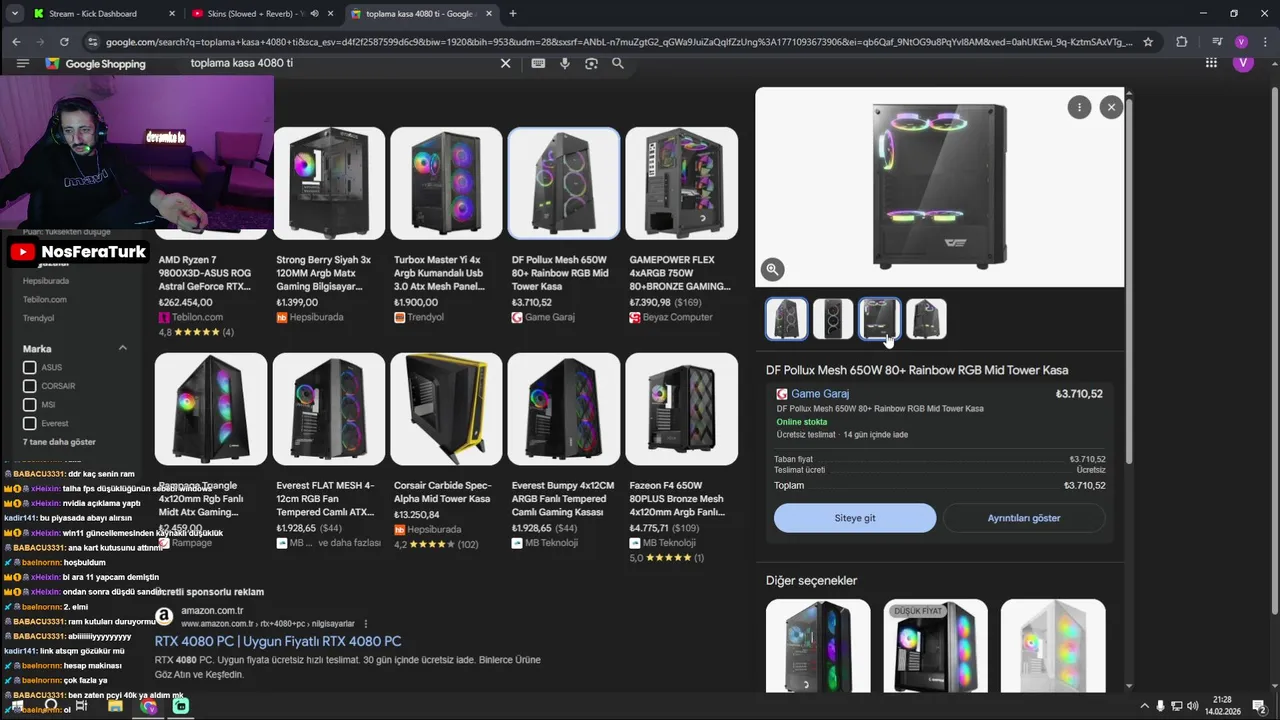Viewport: 1280px width, 720px height.
Task: Open Game Garaj seller link
Action: pyautogui.click(x=820, y=394)
